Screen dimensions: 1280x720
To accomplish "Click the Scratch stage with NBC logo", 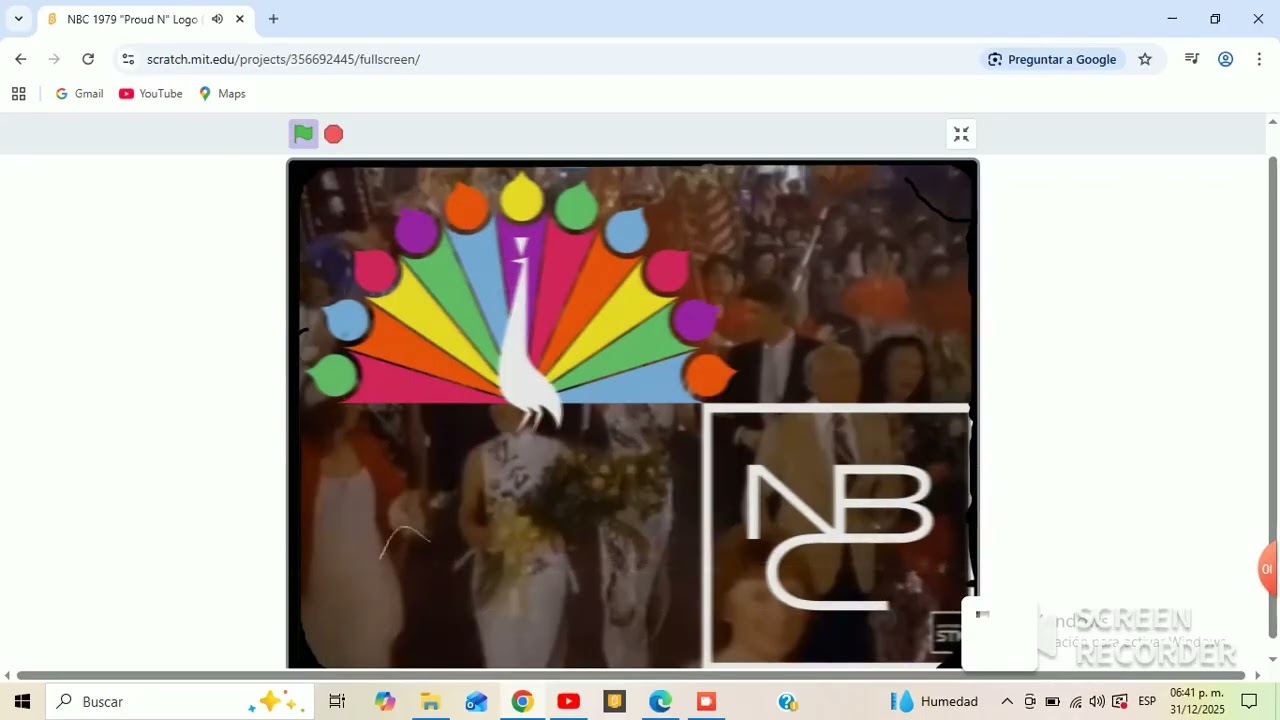I will coord(633,414).
